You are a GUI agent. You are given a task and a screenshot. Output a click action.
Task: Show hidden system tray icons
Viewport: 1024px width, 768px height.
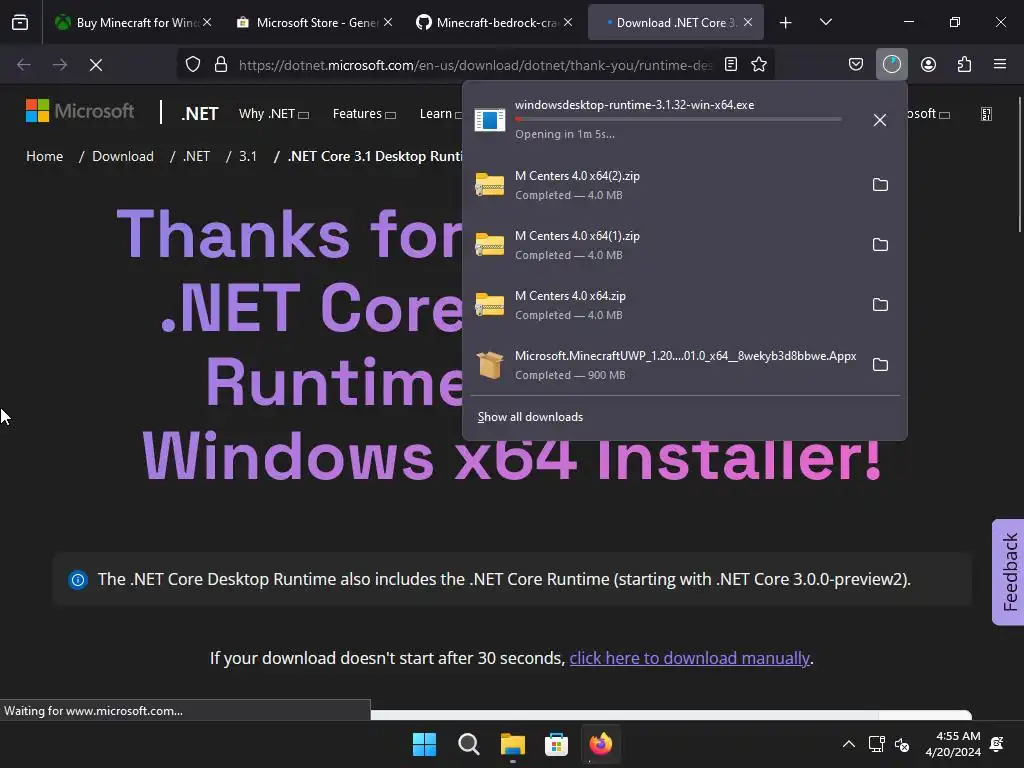point(848,744)
